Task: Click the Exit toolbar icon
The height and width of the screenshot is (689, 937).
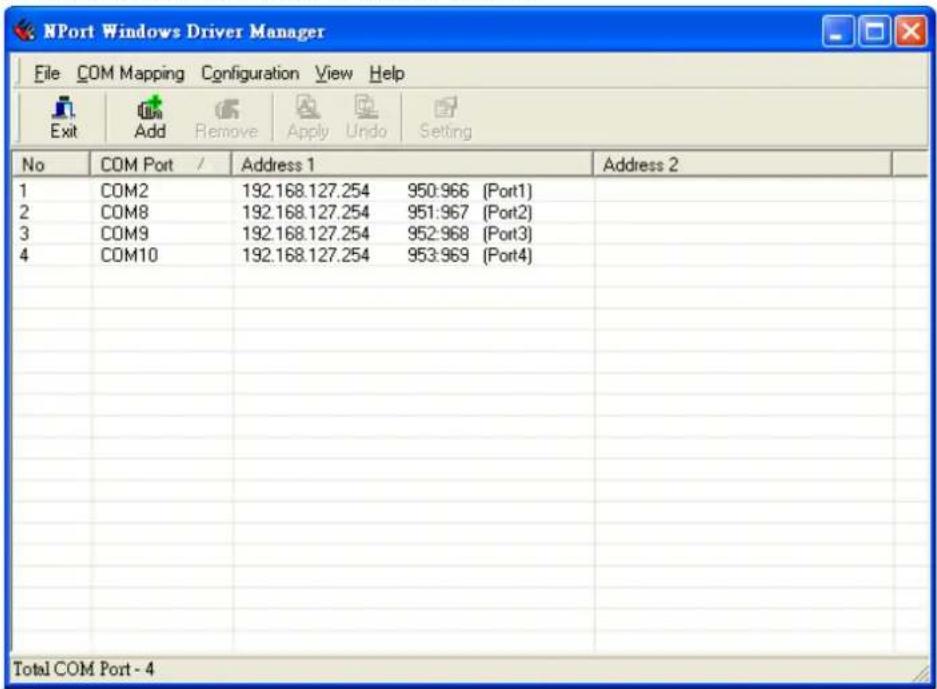Action: [63, 118]
